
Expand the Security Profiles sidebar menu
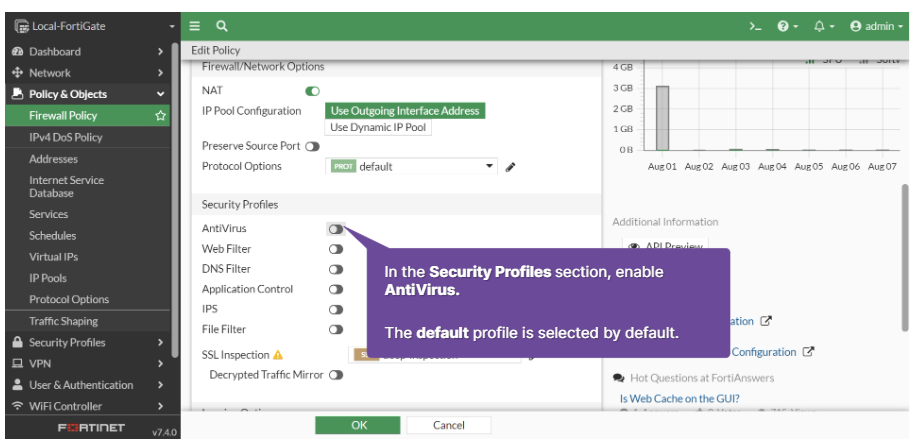(x=88, y=342)
